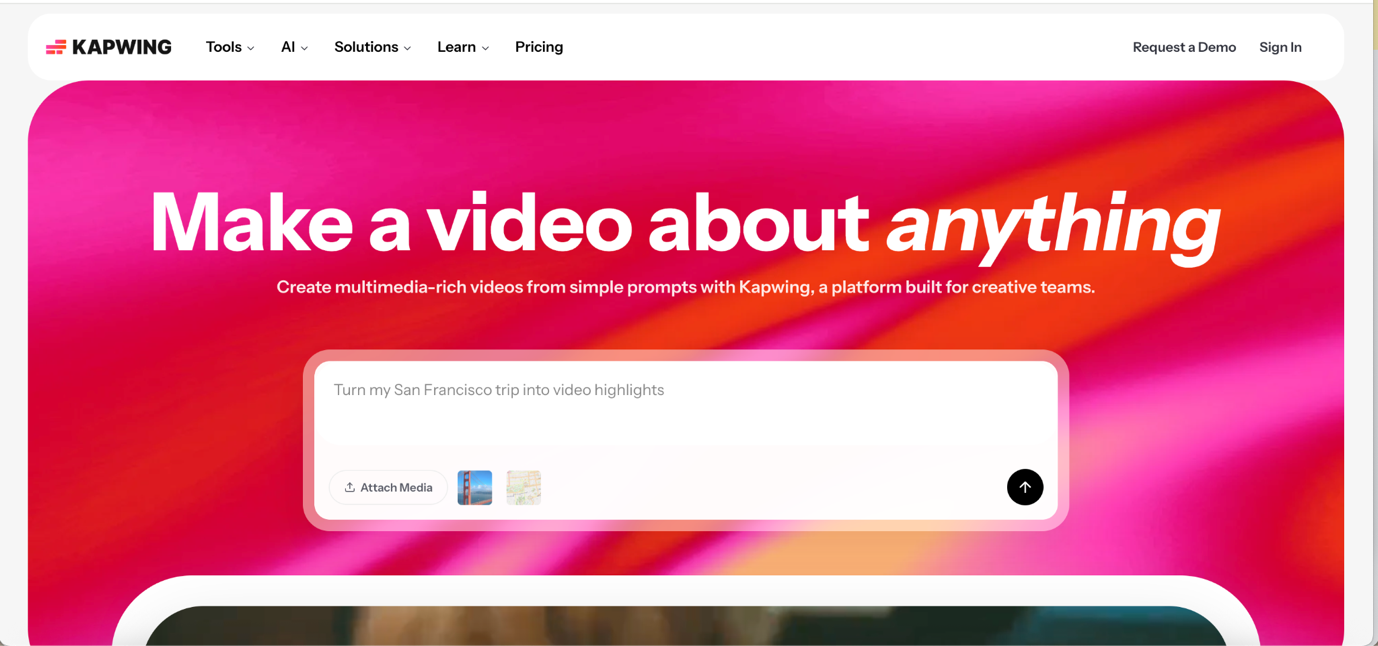1378x646 pixels.
Task: Select AI in the navigation bar
Action: (x=288, y=46)
